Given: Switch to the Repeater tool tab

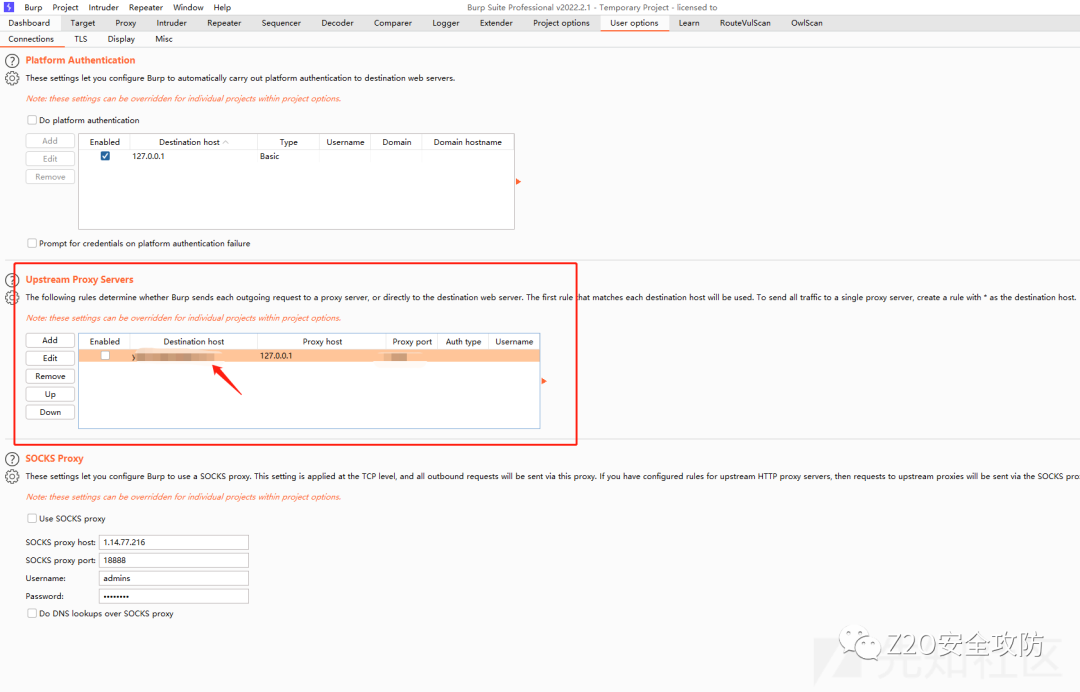Looking at the screenshot, I should click(x=225, y=23).
